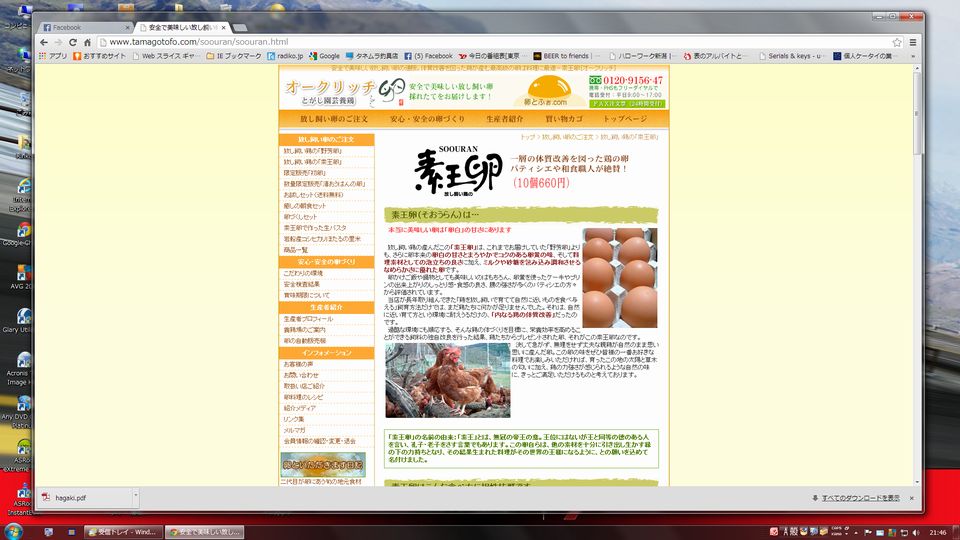
Task: Click the sidebar banner image at bottom
Action: (x=323, y=465)
